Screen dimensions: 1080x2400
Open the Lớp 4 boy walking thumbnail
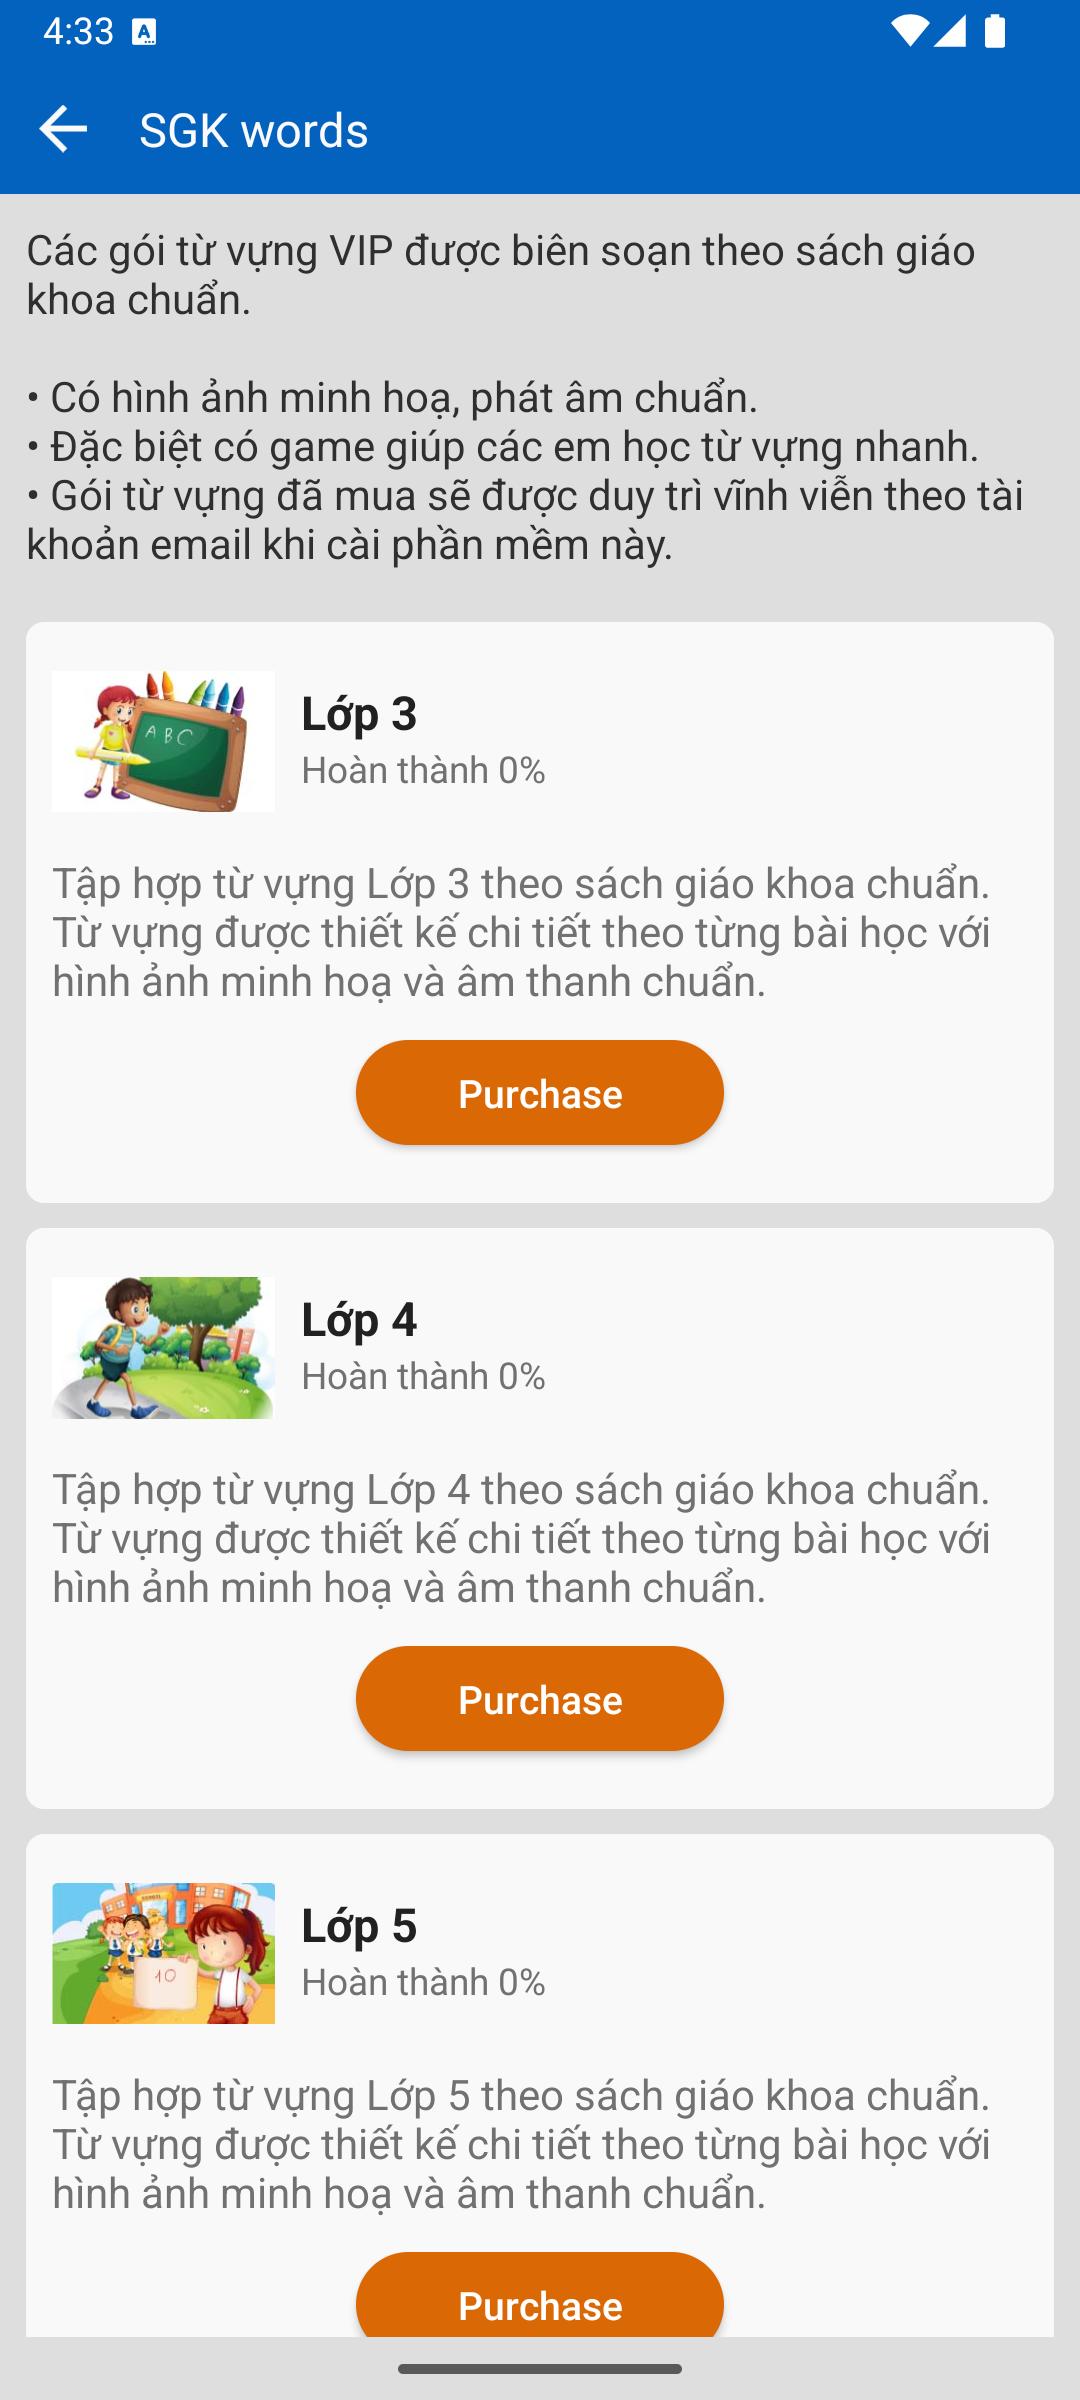(x=163, y=1347)
